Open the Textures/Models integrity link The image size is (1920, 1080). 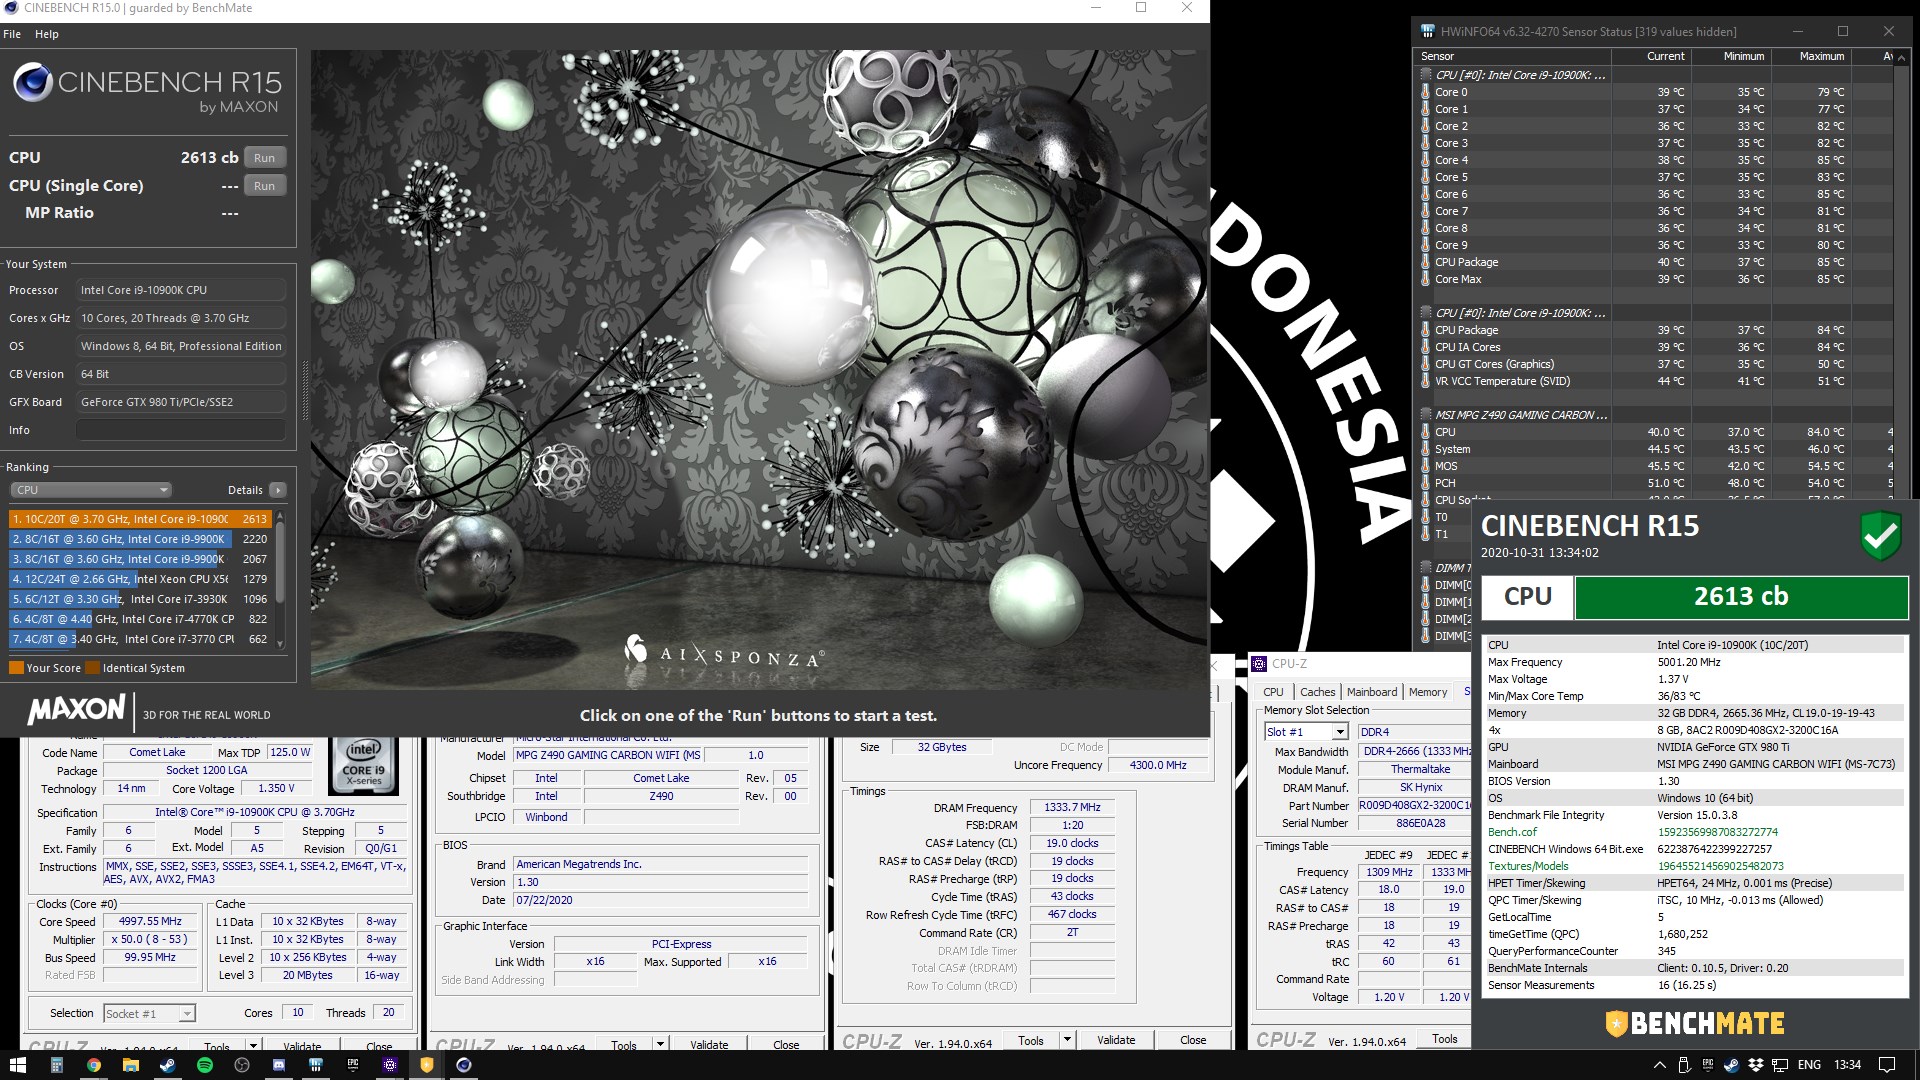1528,866
